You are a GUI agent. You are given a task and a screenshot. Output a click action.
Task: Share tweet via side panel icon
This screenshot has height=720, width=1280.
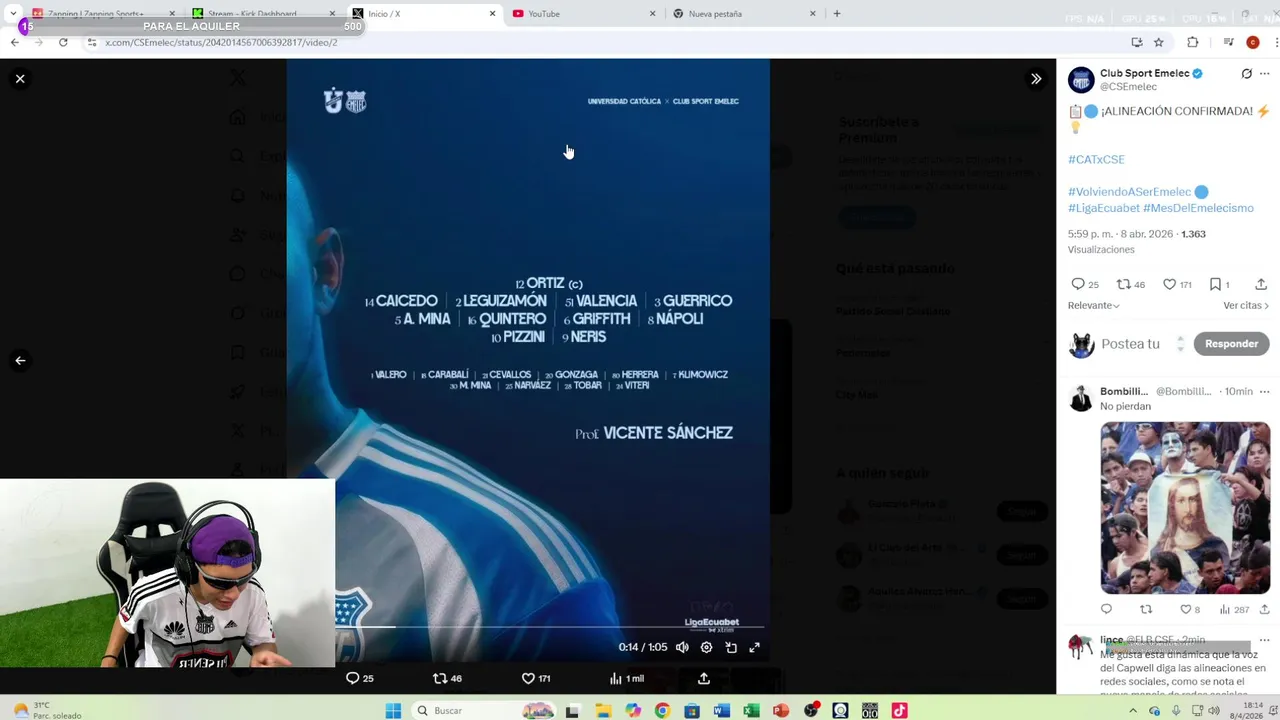tap(1261, 285)
